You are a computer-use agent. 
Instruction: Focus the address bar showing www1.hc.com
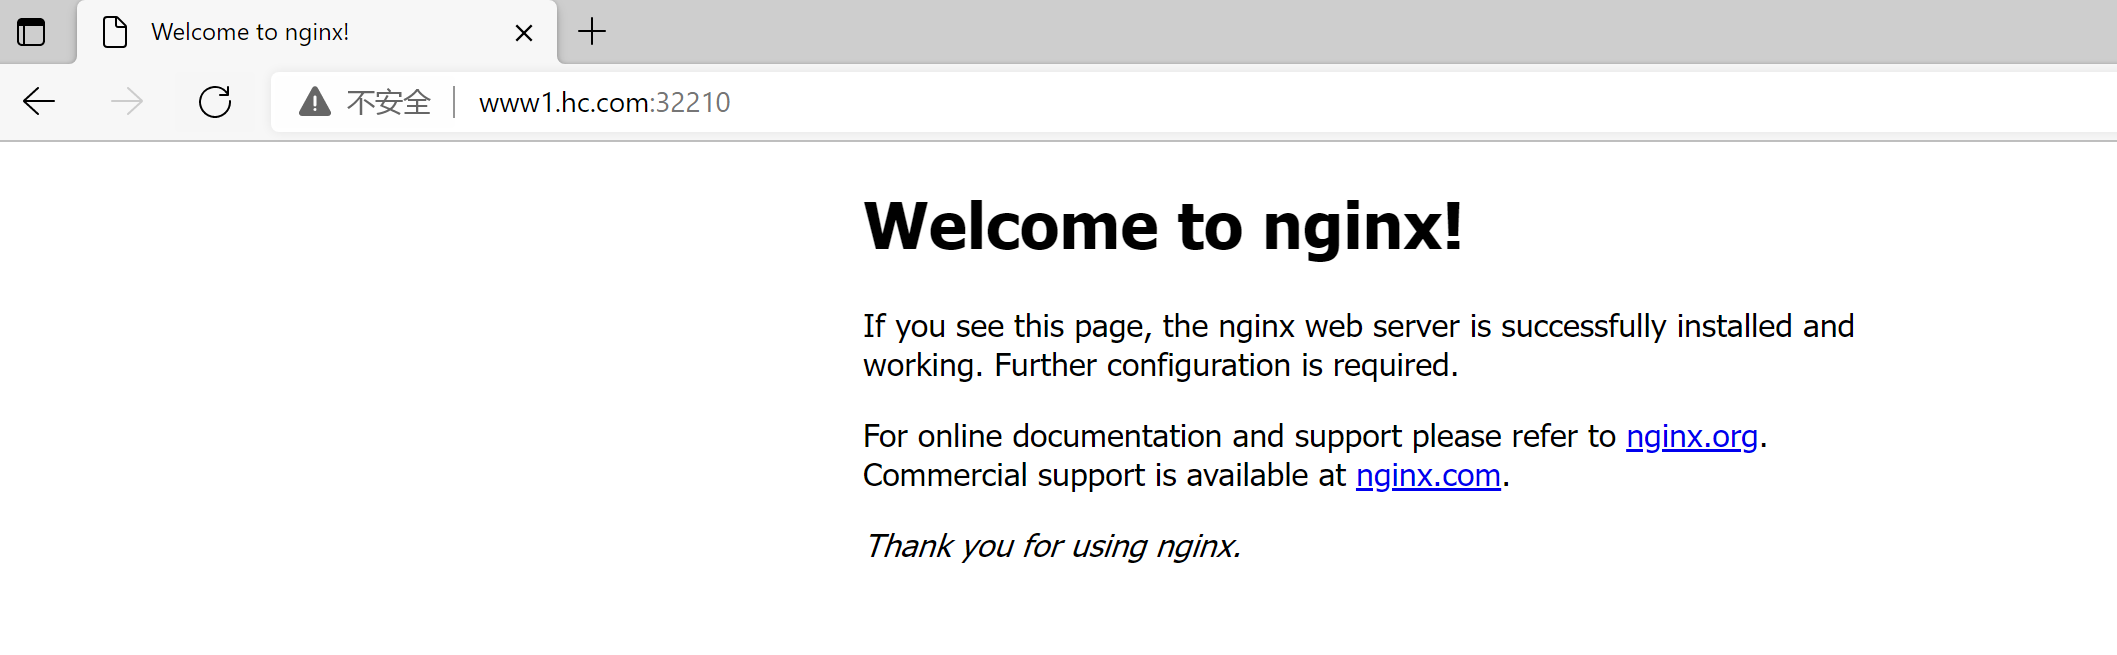[x=1200, y=102]
